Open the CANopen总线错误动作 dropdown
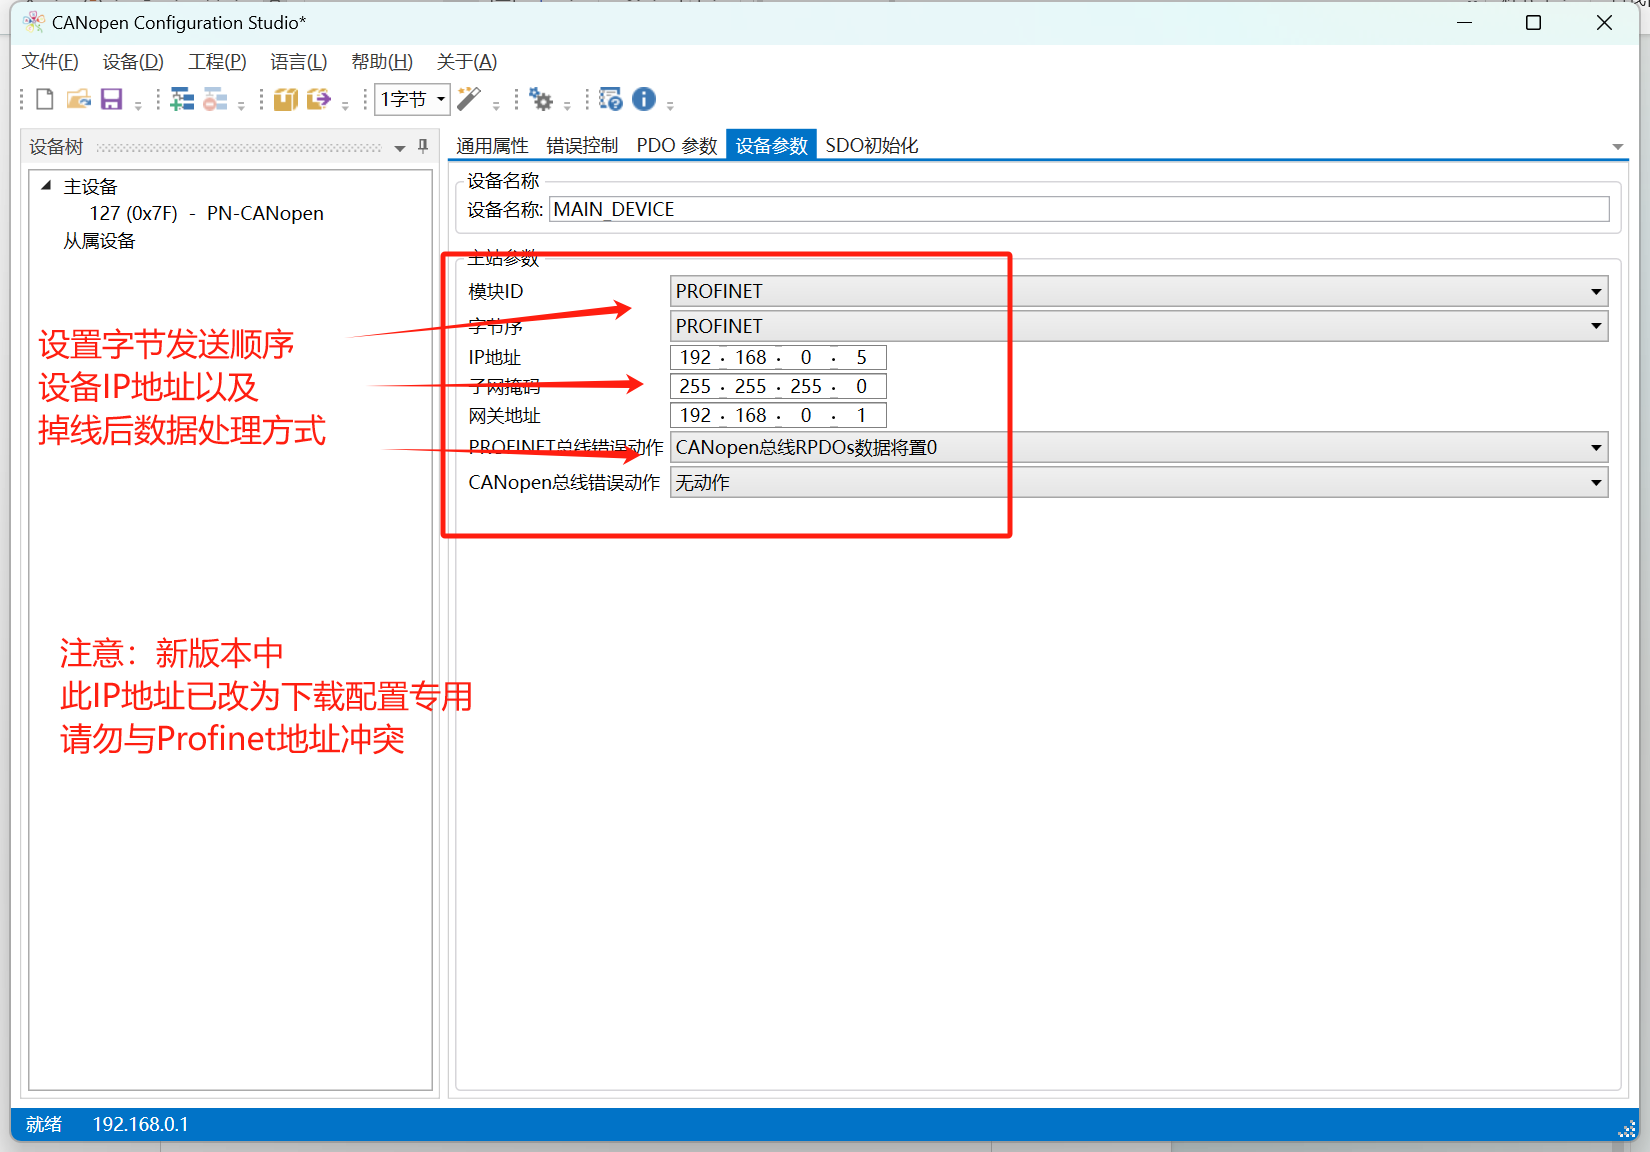The height and width of the screenshot is (1152, 1650). (x=1139, y=482)
